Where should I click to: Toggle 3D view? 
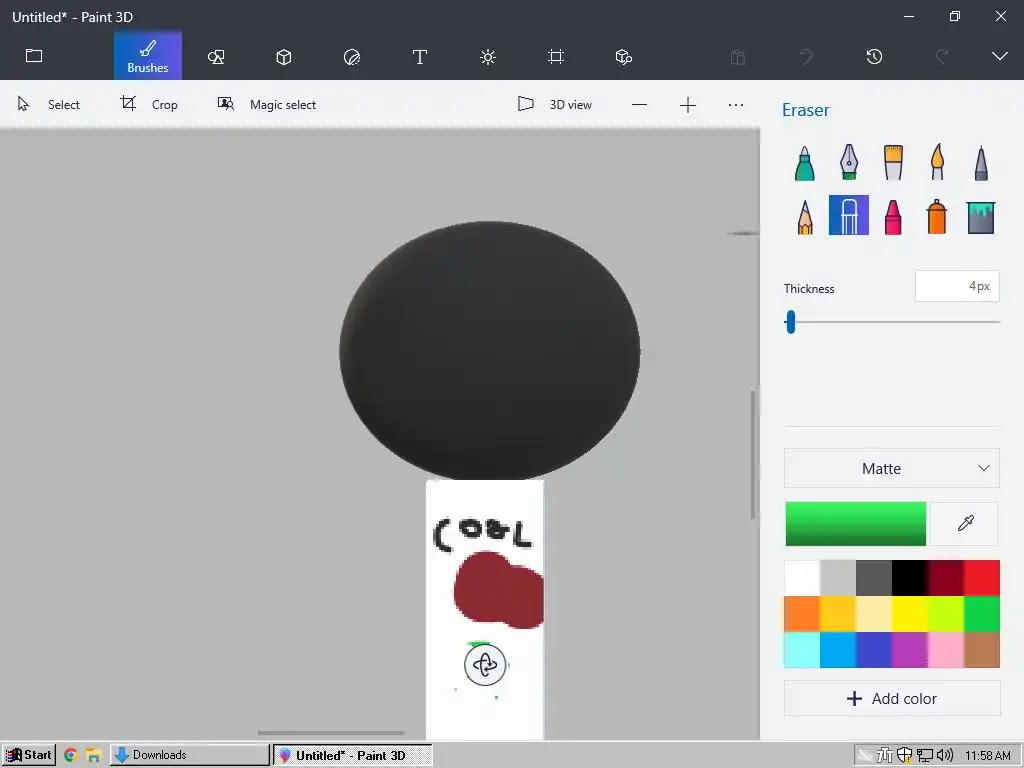point(555,104)
